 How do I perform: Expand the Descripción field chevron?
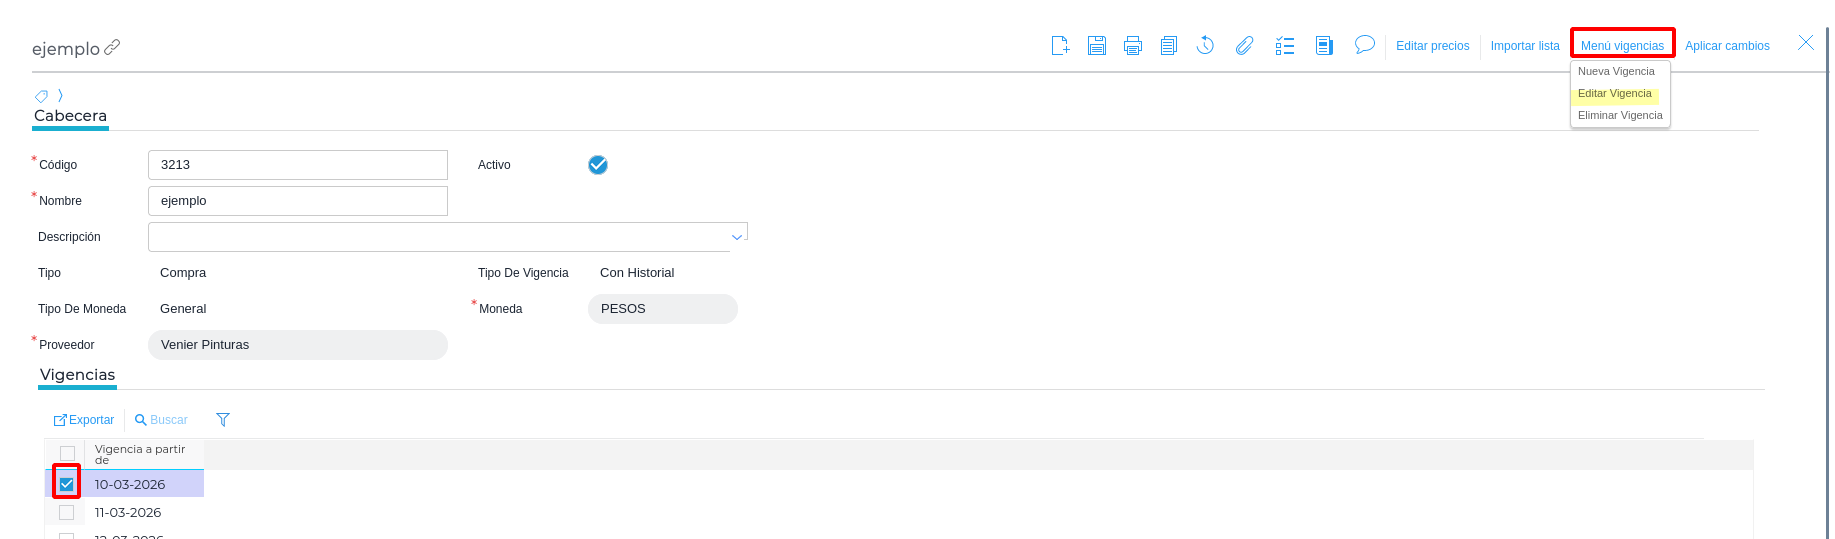737,237
